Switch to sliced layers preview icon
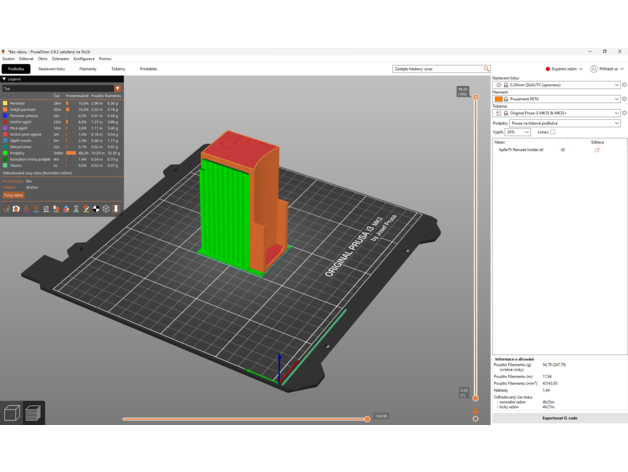This screenshot has height=472, width=628. [33, 413]
